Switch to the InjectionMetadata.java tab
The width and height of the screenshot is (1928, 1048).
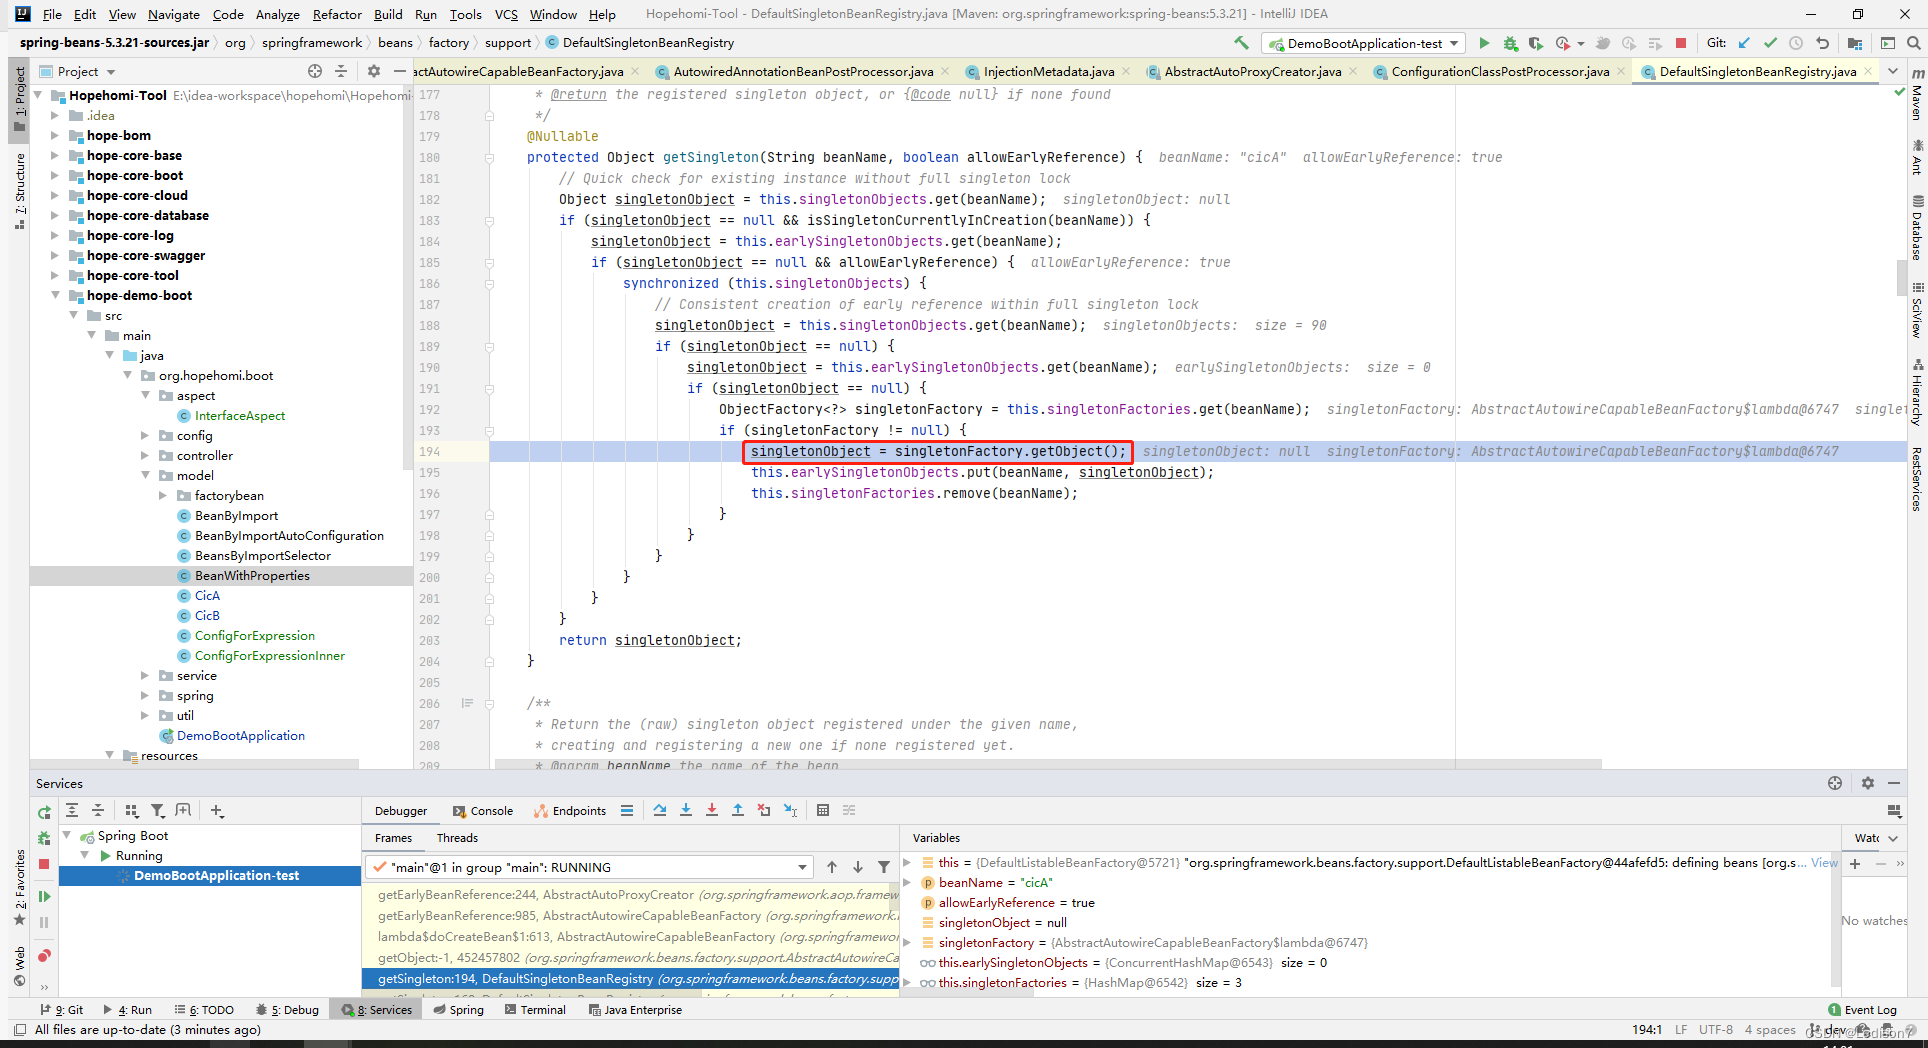tap(1049, 71)
